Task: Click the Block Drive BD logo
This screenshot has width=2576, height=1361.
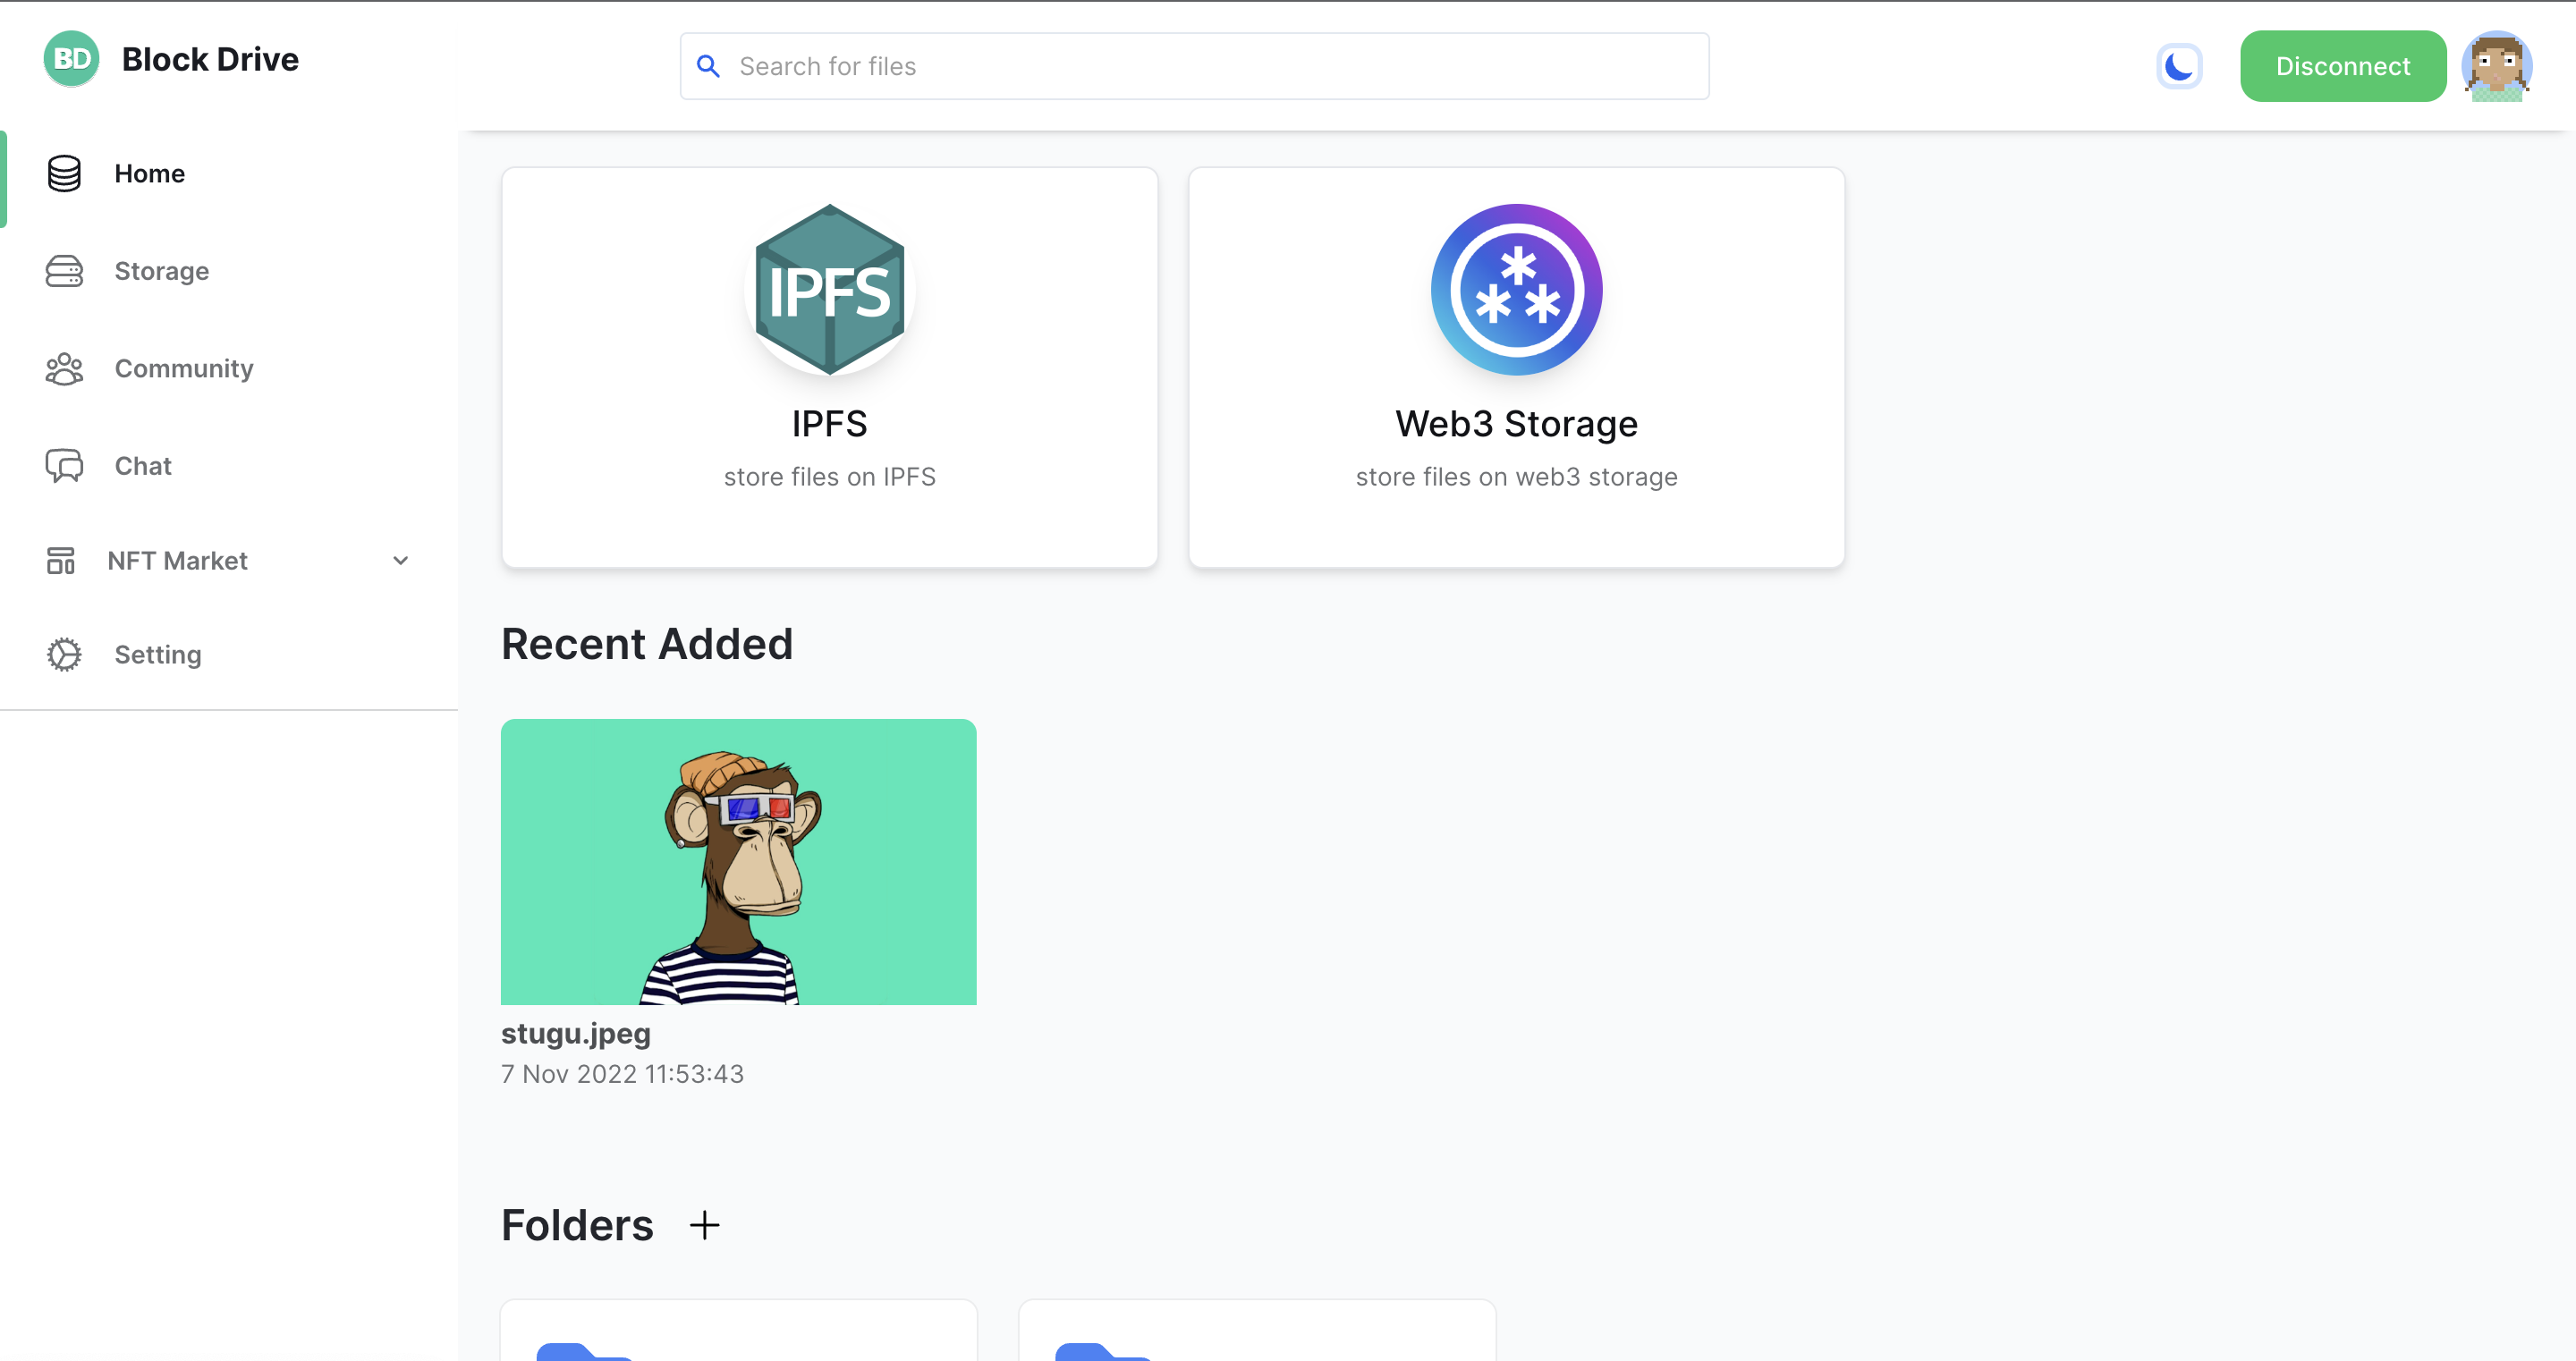Action: [71, 59]
